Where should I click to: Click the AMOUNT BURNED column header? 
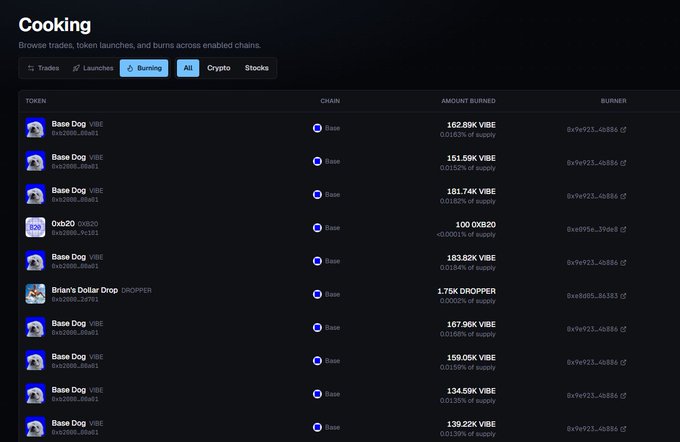click(x=468, y=101)
